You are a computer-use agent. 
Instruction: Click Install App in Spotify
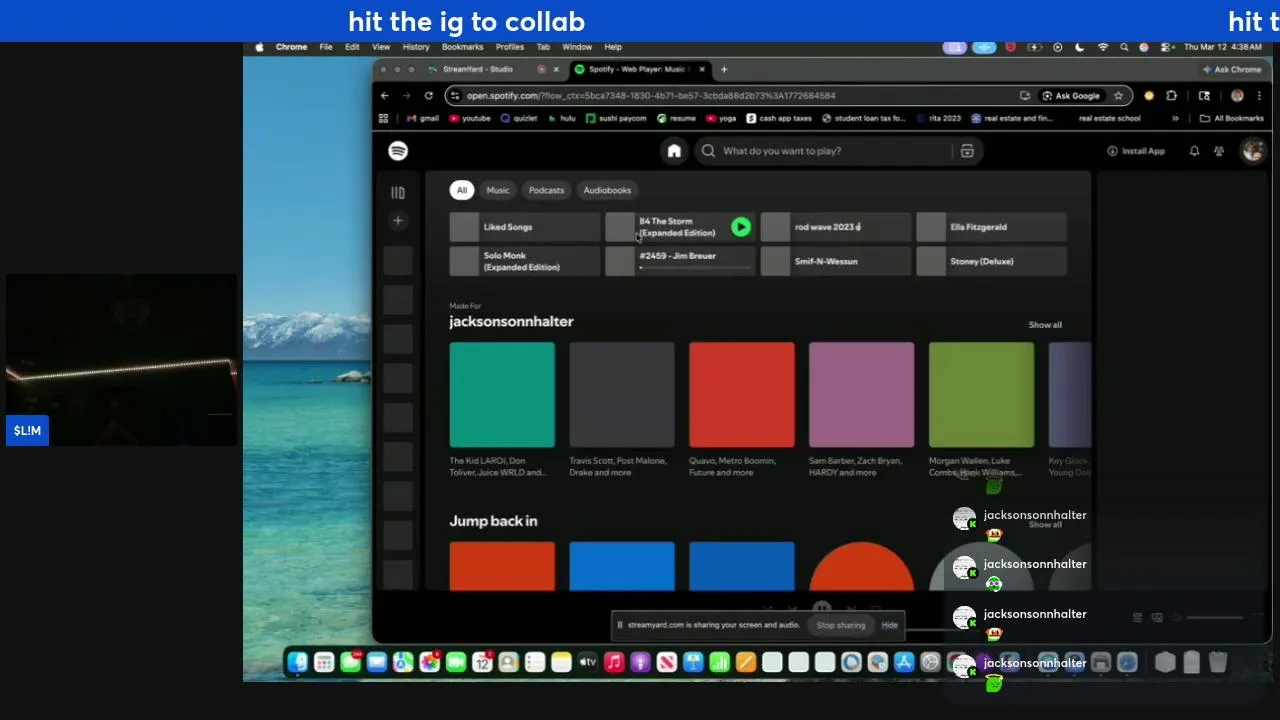pyautogui.click(x=1136, y=151)
